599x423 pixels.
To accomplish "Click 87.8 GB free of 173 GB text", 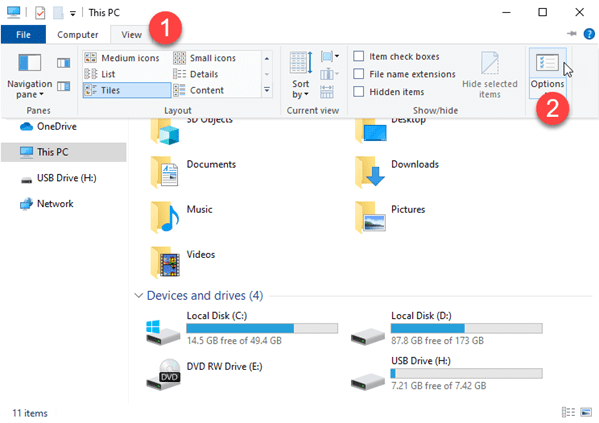I will (x=437, y=340).
